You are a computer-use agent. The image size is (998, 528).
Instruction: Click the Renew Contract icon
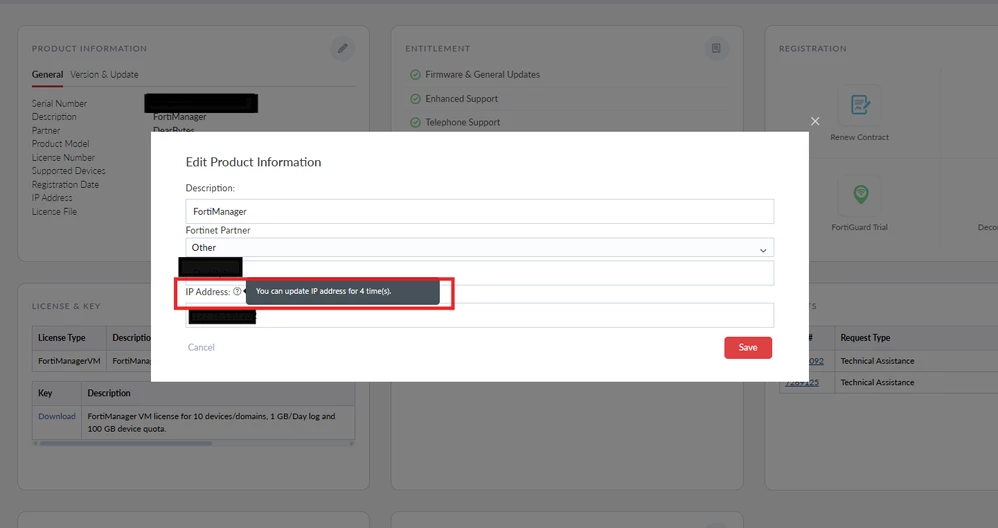pyautogui.click(x=860, y=105)
